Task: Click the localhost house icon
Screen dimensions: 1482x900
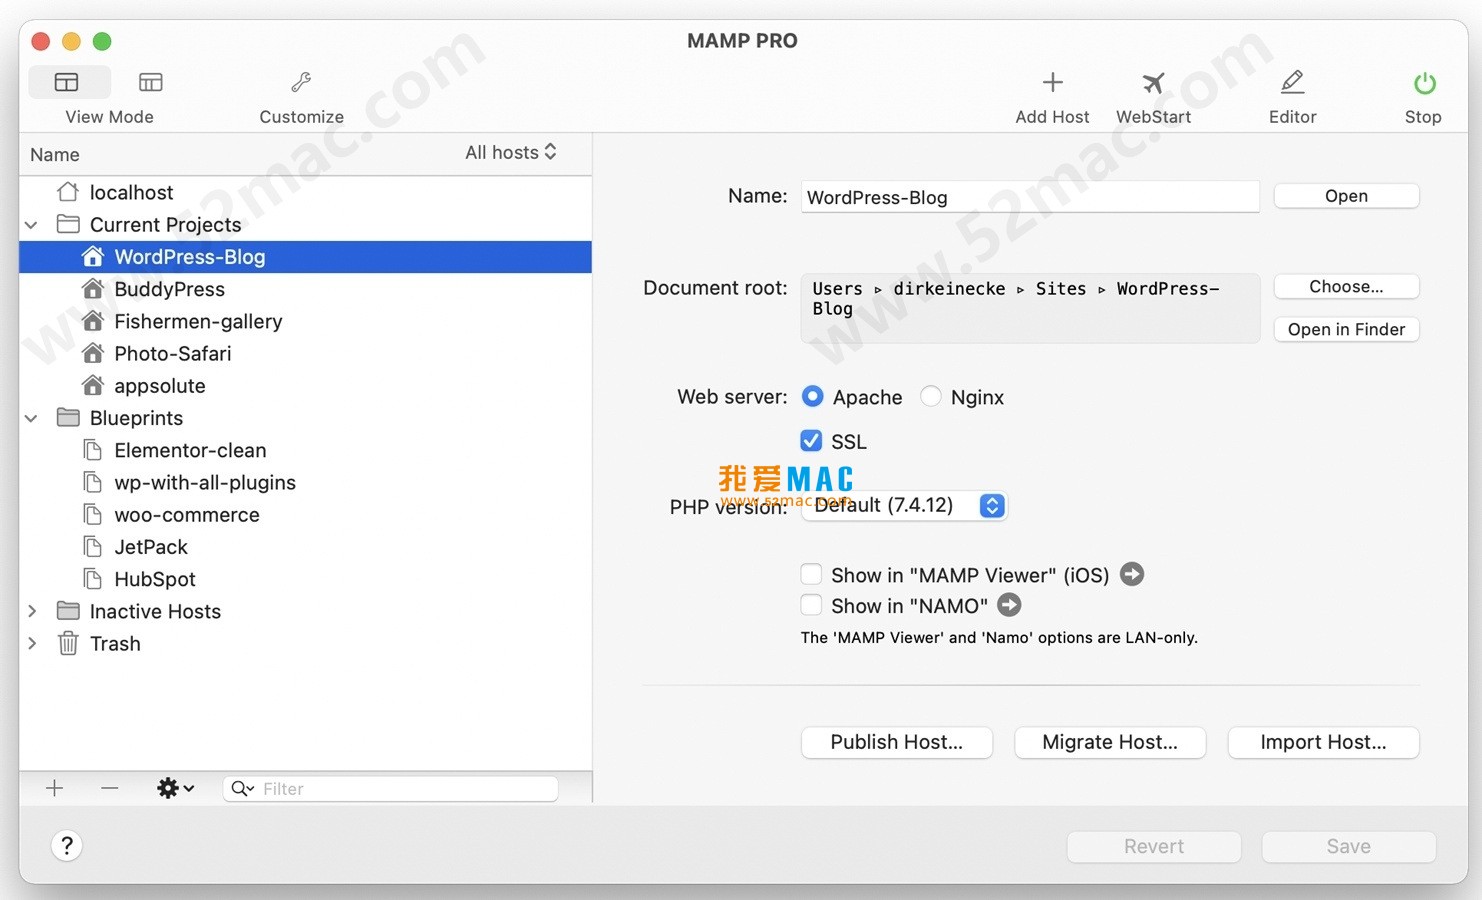Action: [x=68, y=192]
